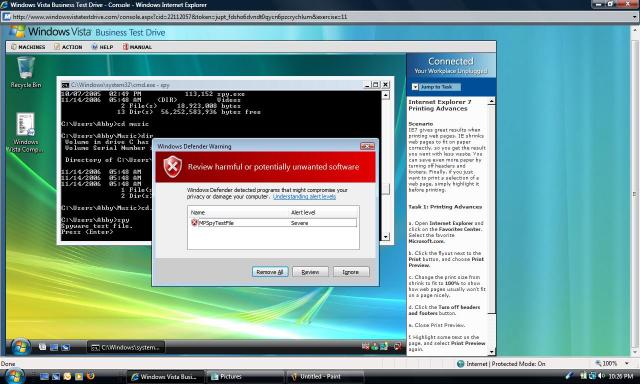Select the MPSpyTestFile row in the list
Screen dimensions: 640x384
coord(273,223)
